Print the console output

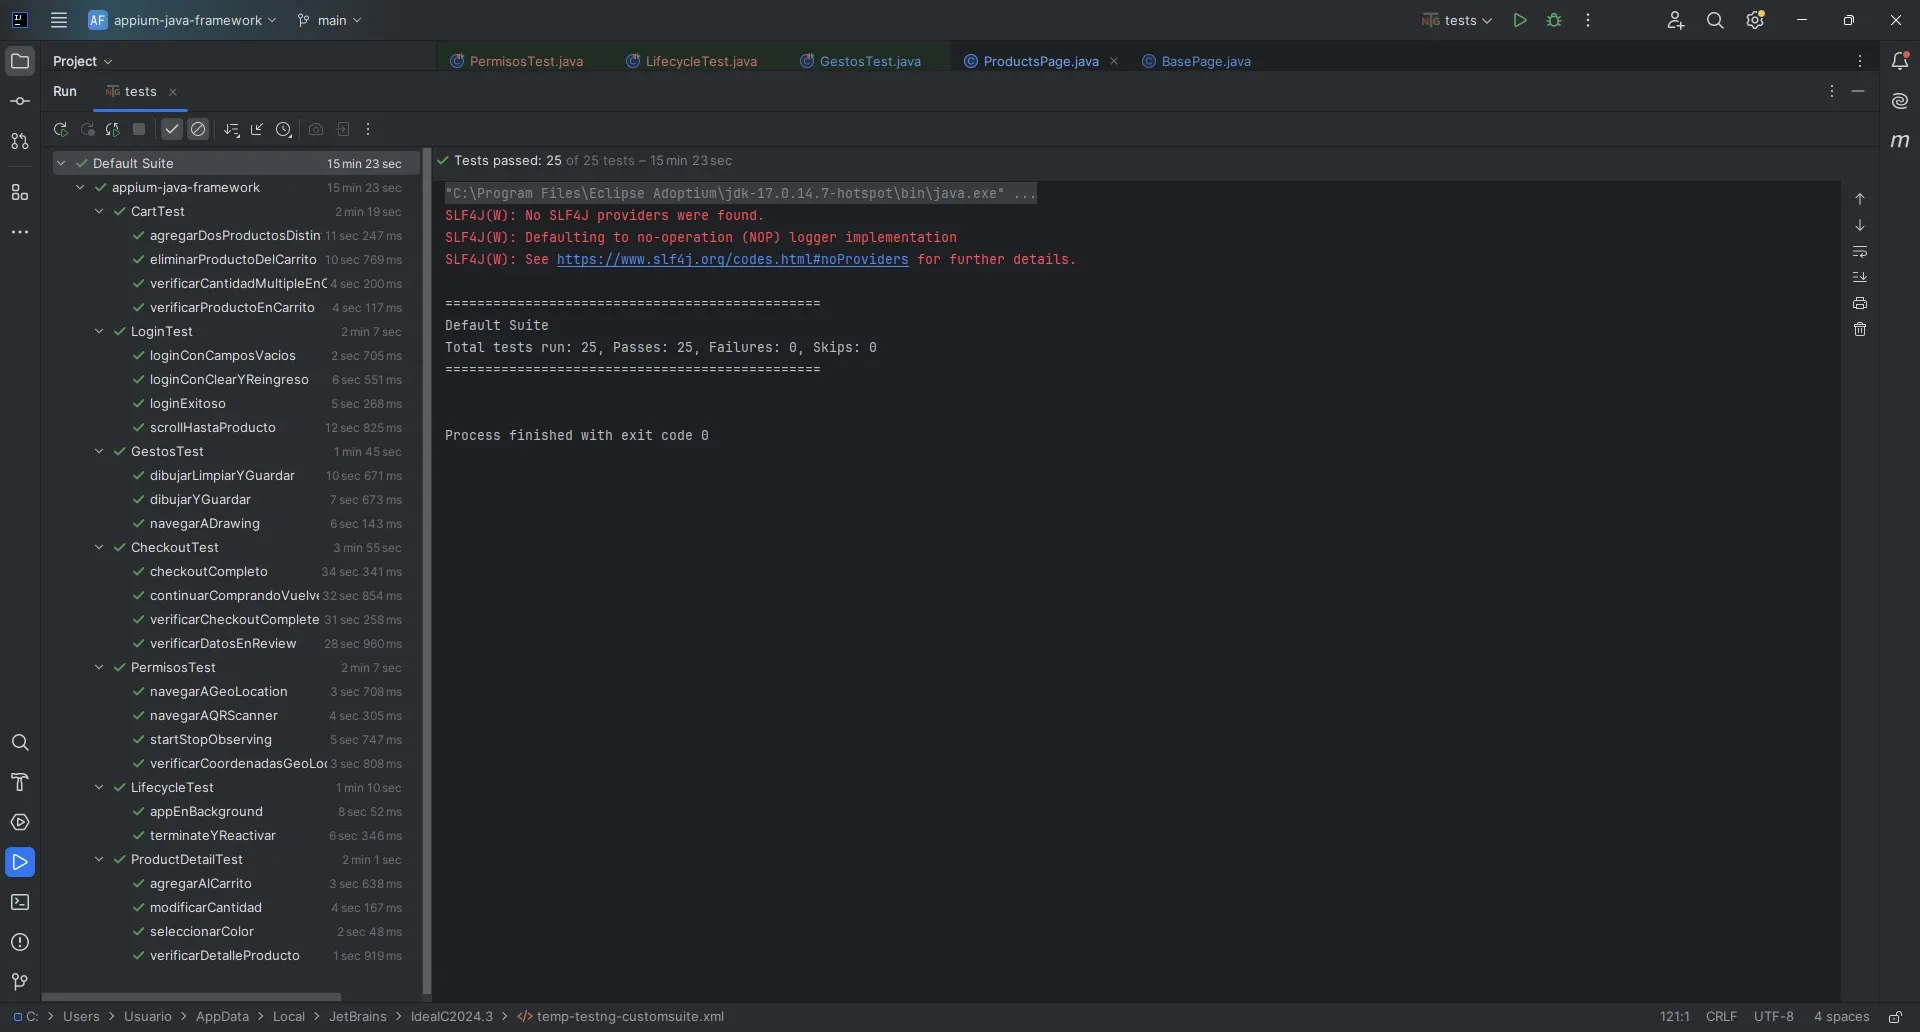pos(1860,304)
